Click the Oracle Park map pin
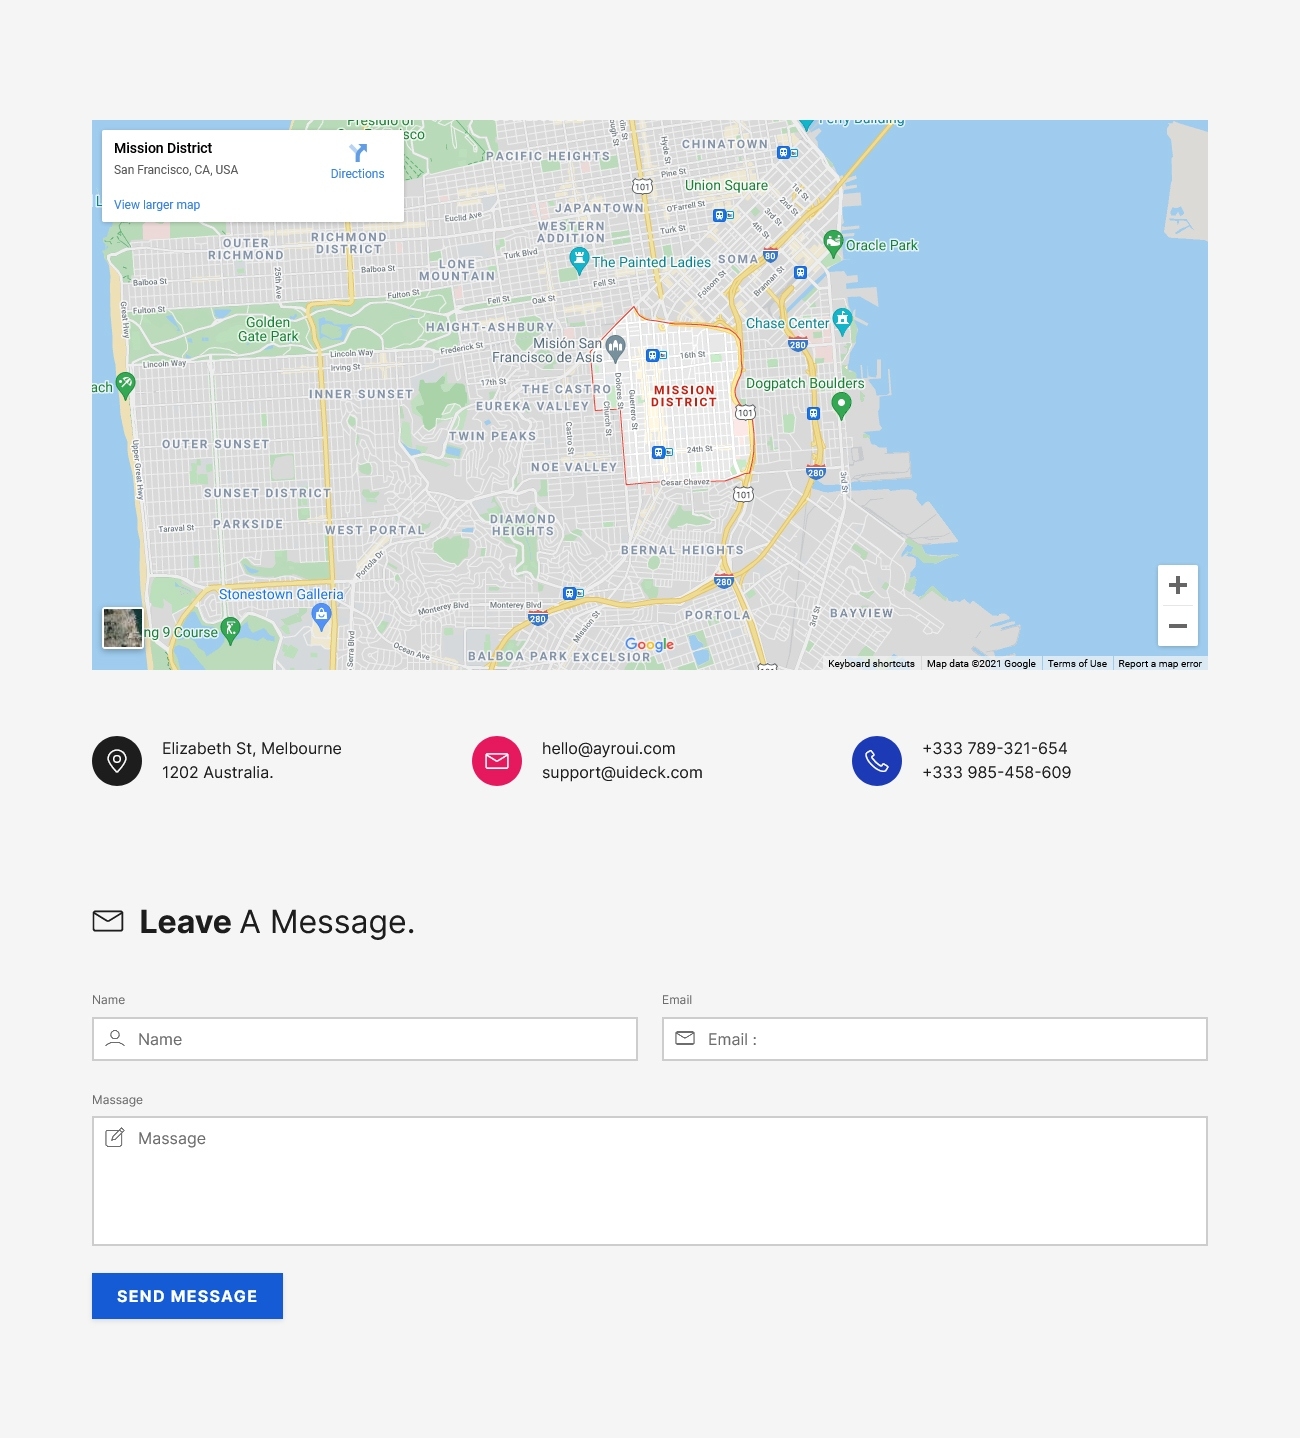Viewport: 1300px width, 1438px height. [x=833, y=243]
